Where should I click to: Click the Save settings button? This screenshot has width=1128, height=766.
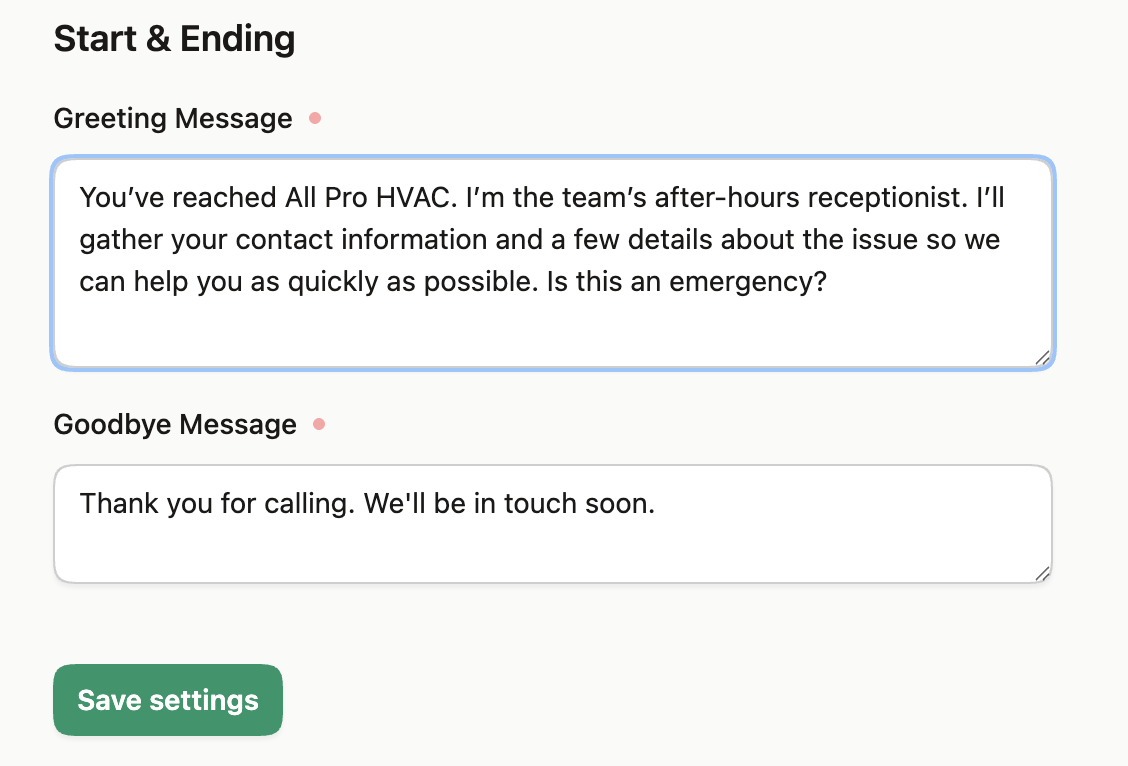[167, 700]
